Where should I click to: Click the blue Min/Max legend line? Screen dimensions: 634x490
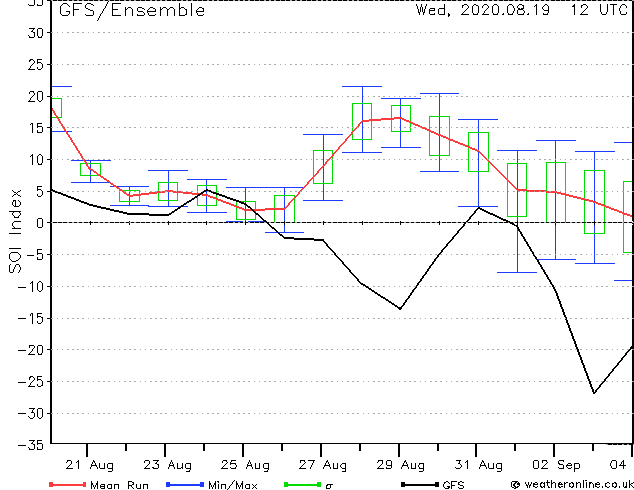click(x=185, y=484)
